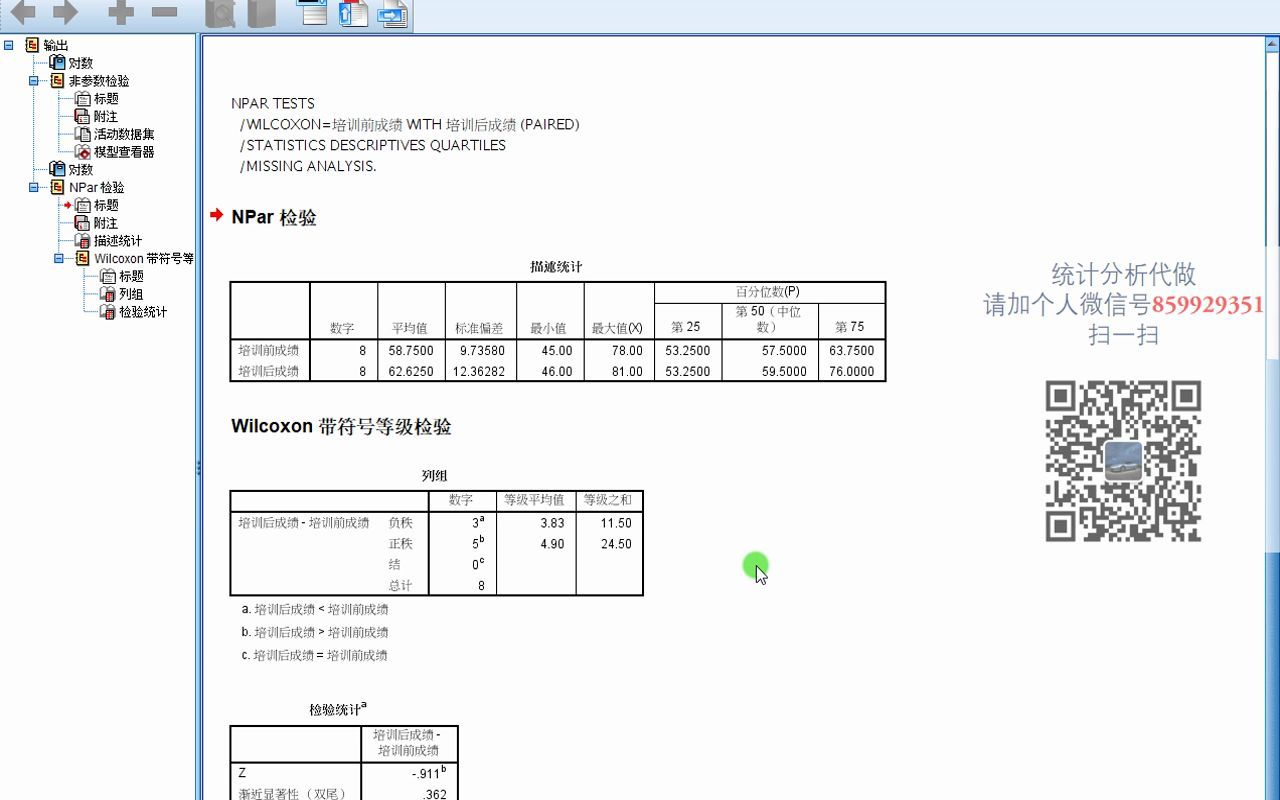Select NPar 检验 in the outline
Image resolution: width=1280 pixels, height=800 pixels.
click(97, 187)
